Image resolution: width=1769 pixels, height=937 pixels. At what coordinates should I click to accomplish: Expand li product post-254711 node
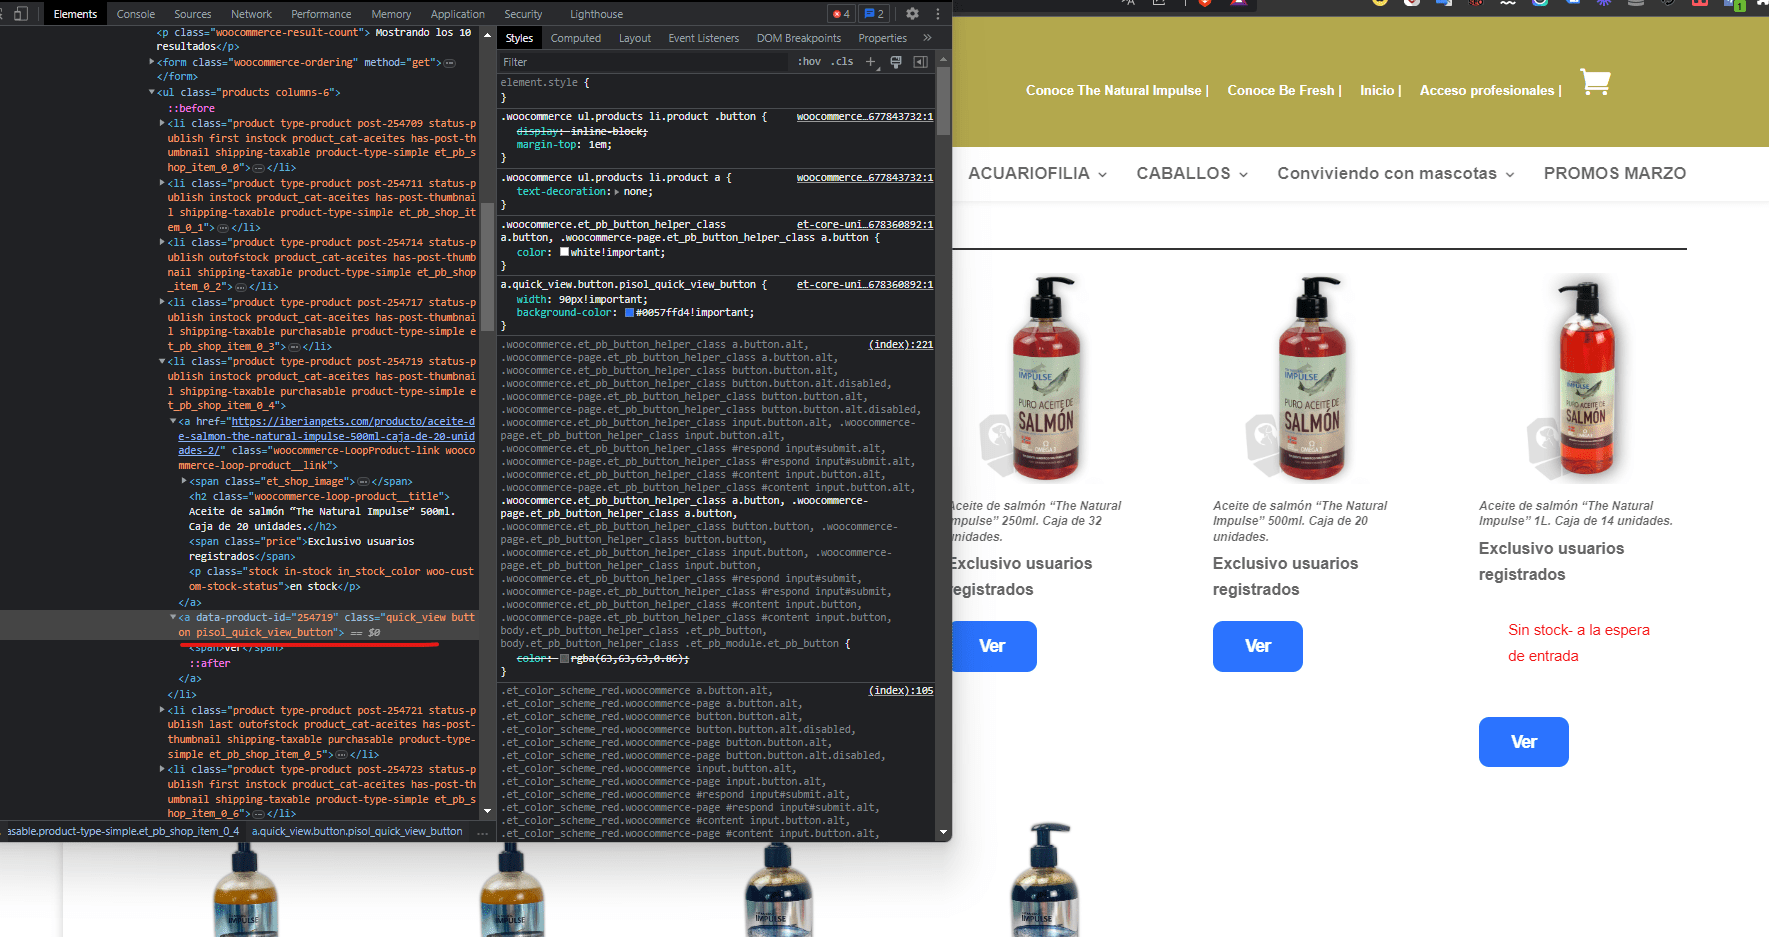162,183
